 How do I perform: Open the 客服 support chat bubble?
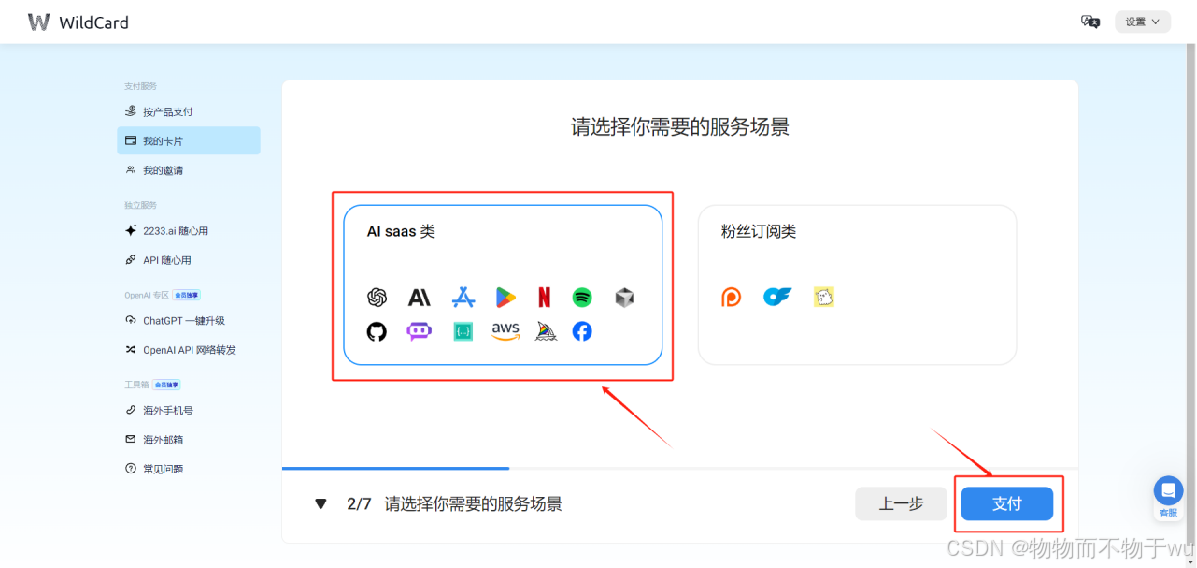point(1168,496)
